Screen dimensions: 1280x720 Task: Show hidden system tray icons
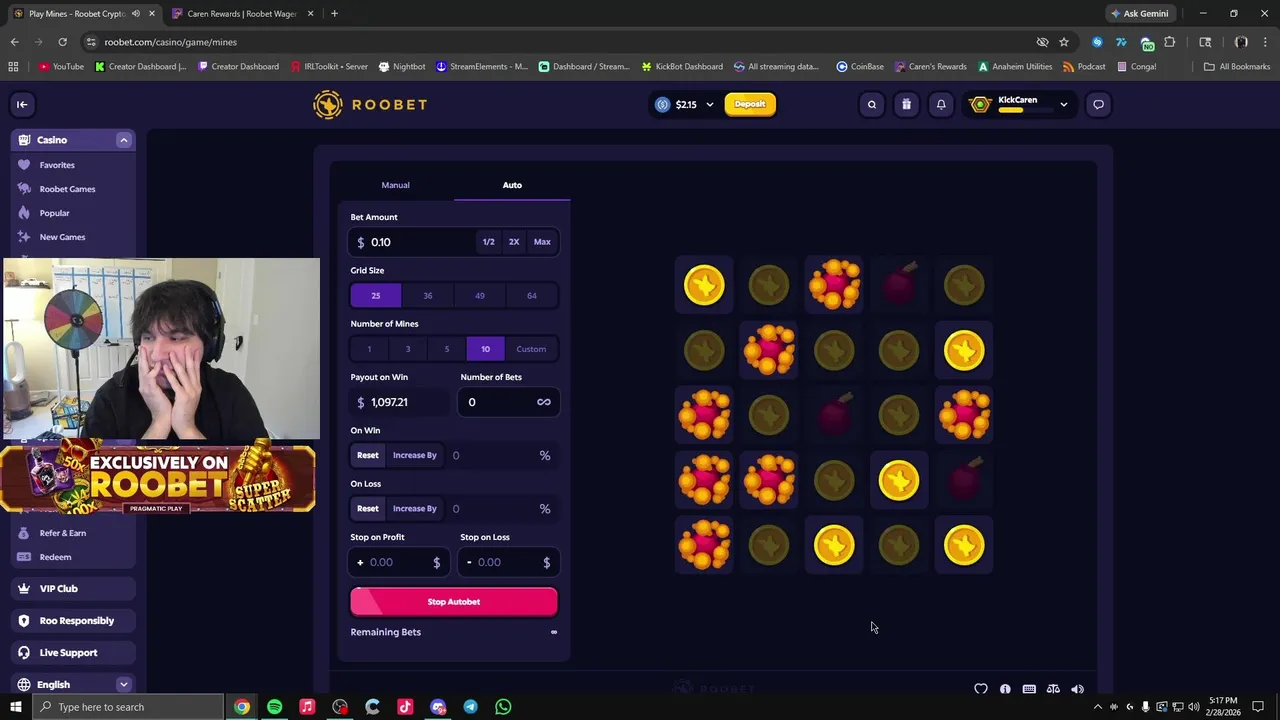pyautogui.click(x=1098, y=707)
